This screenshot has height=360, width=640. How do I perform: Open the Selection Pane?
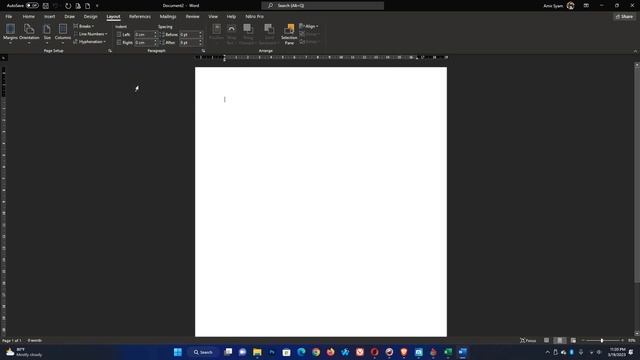pos(289,34)
